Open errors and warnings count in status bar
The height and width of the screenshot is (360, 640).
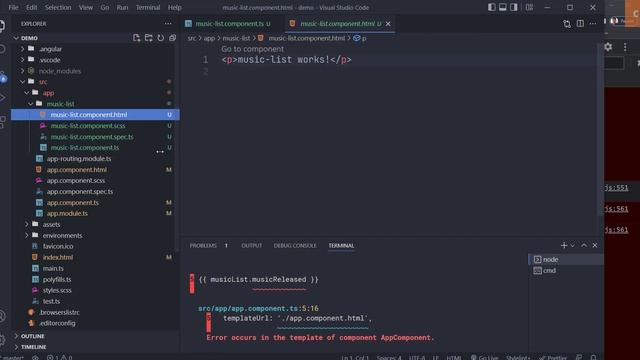click(x=59, y=358)
